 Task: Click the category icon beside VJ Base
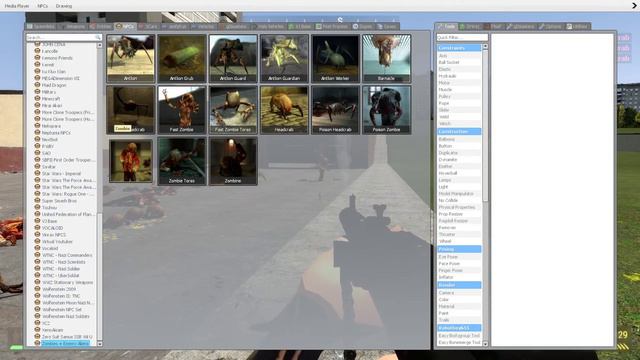click(x=38, y=221)
